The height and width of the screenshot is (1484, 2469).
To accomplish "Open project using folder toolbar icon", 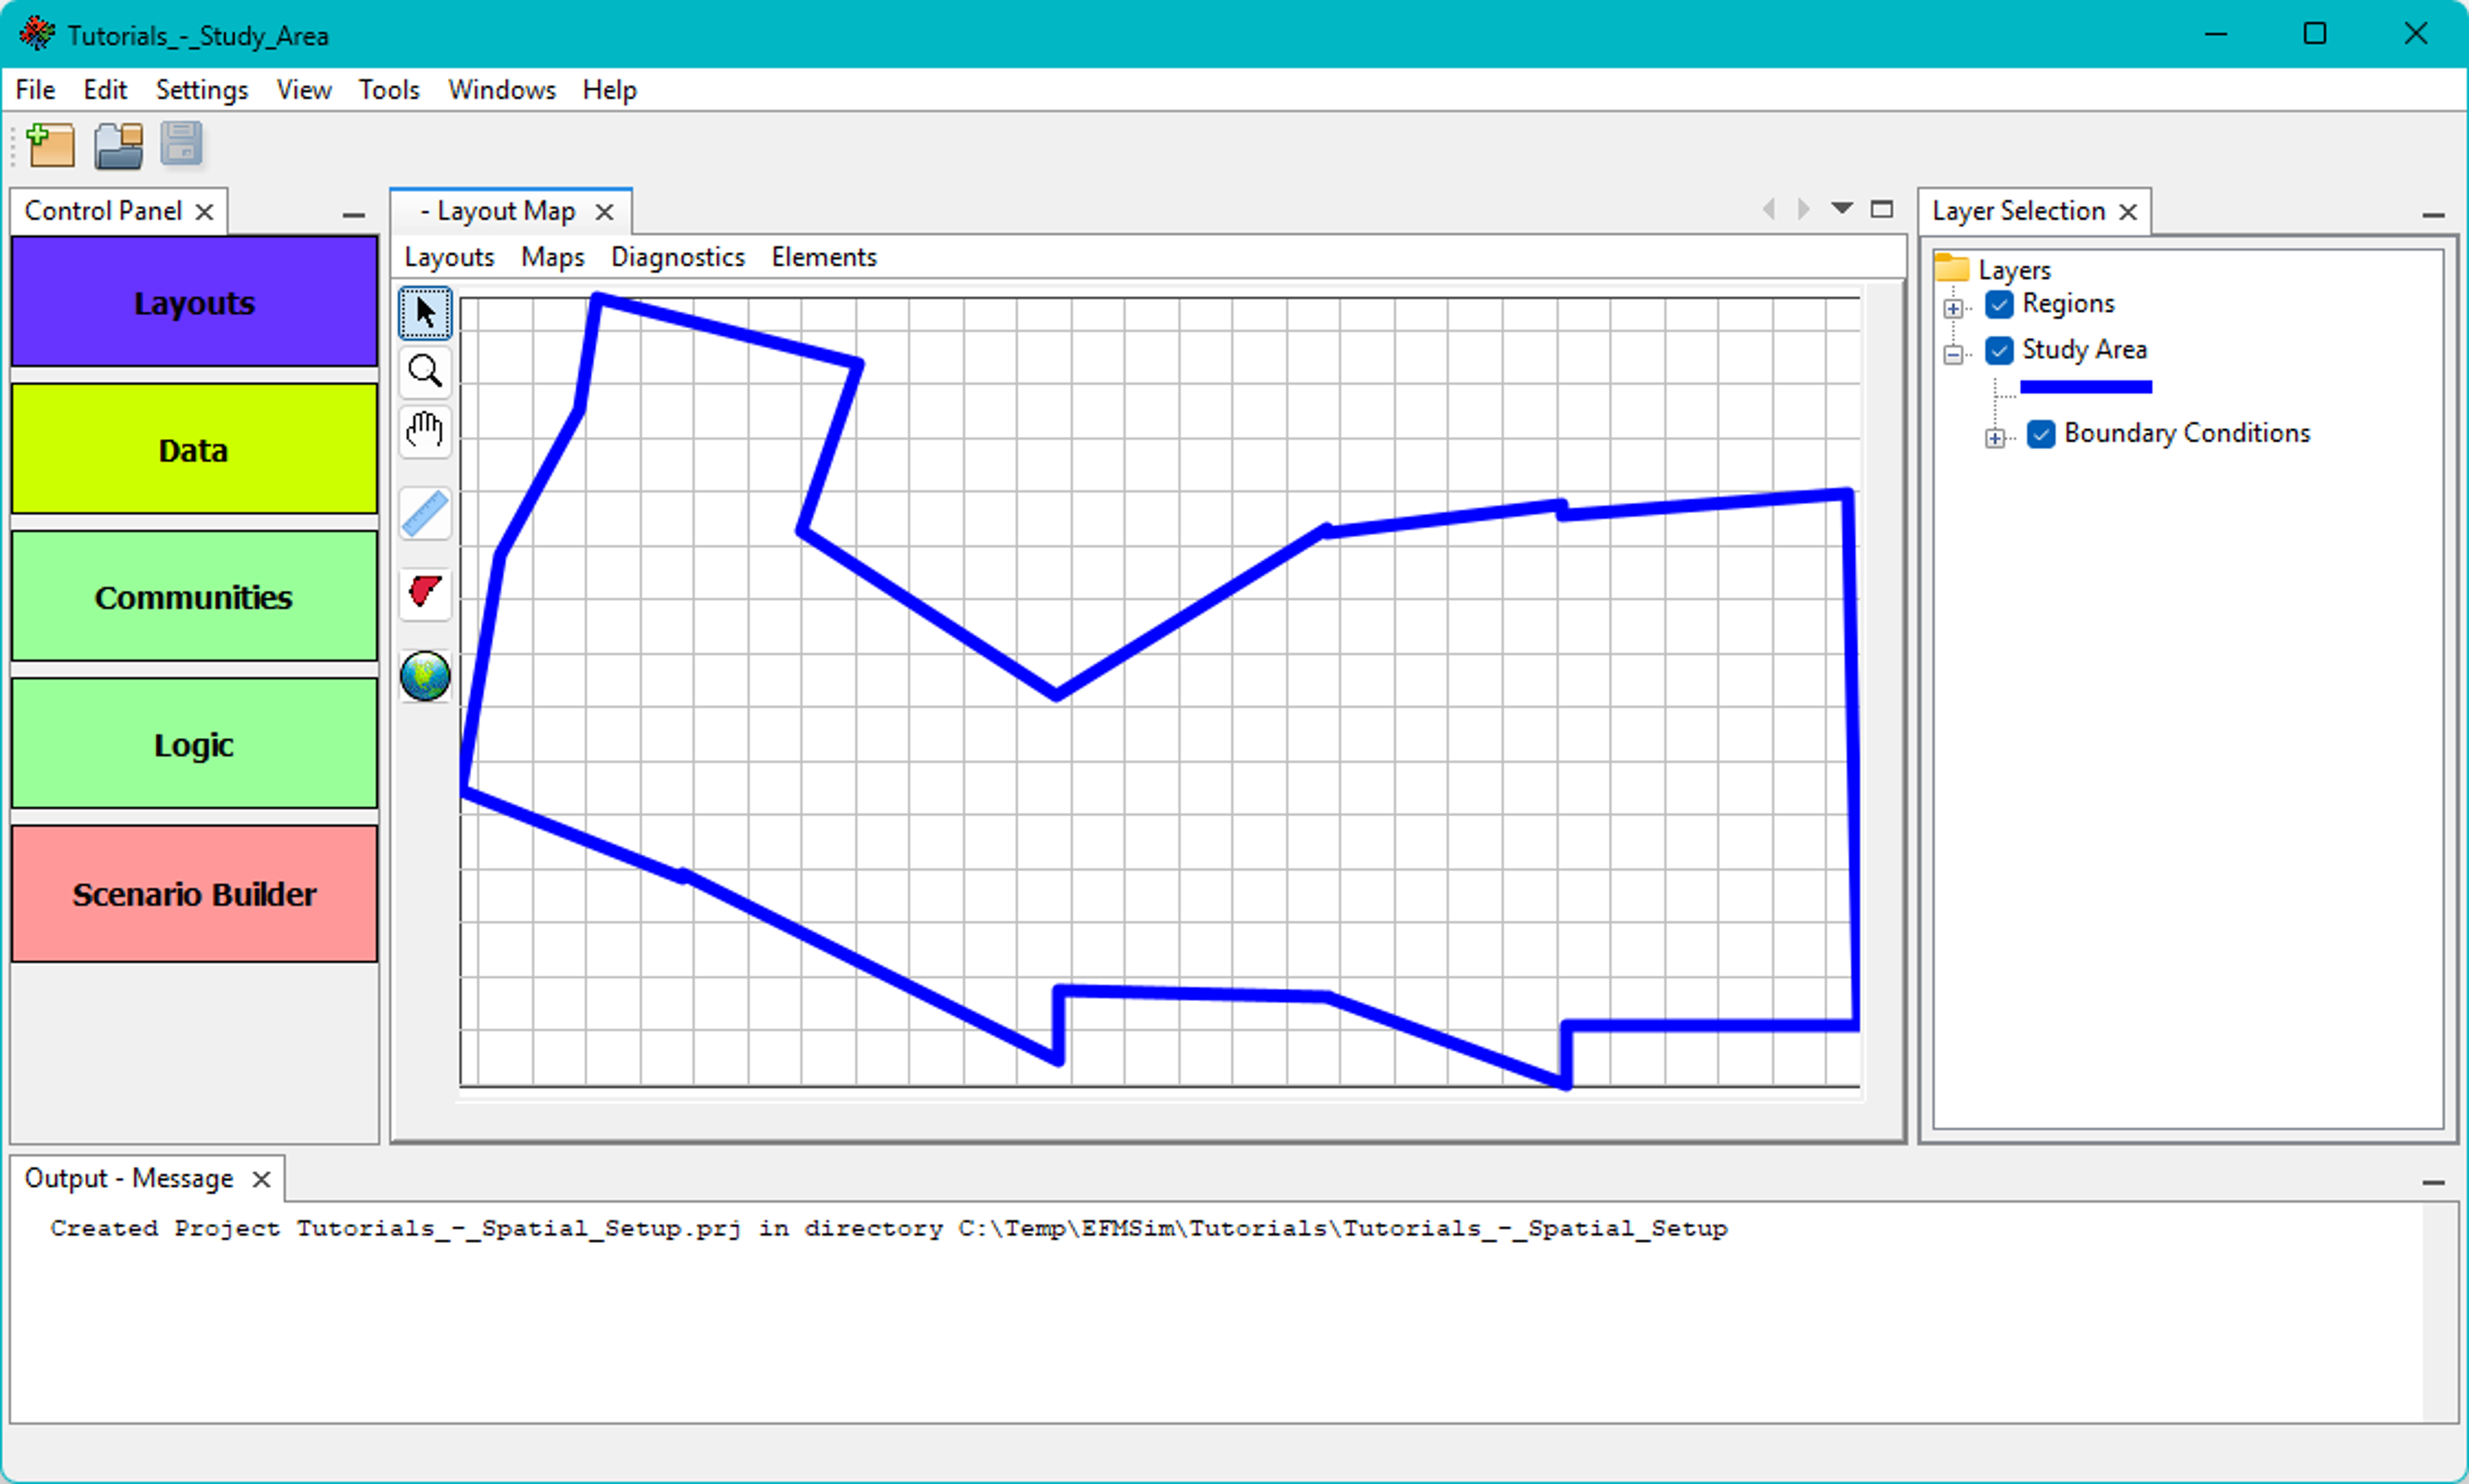I will (118, 145).
